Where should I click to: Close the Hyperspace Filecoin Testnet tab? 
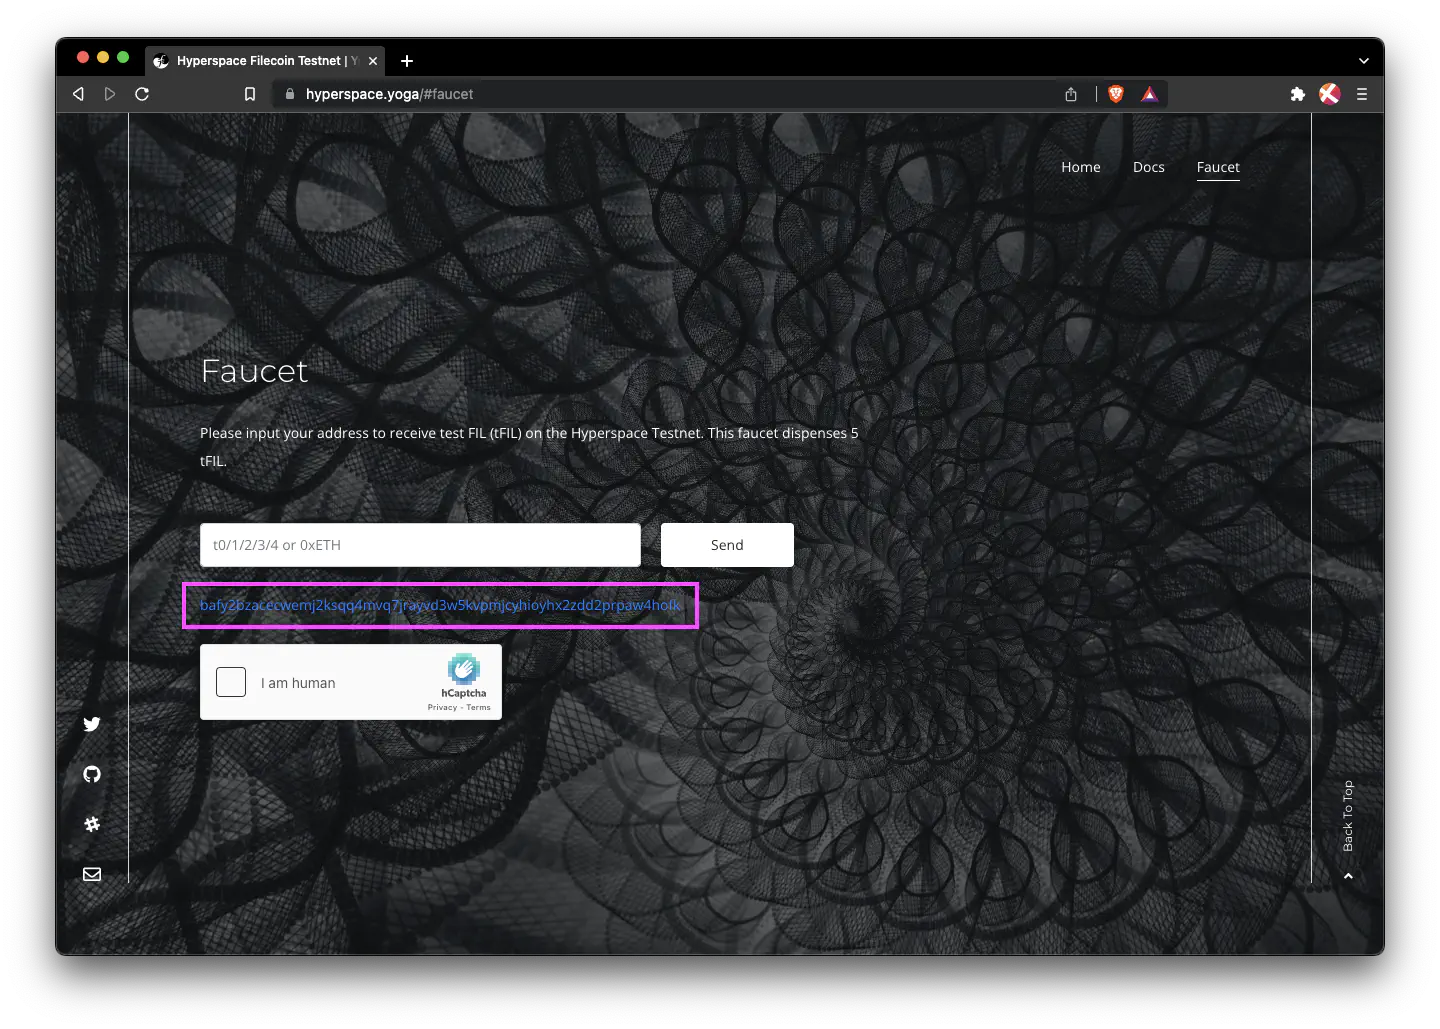373,61
